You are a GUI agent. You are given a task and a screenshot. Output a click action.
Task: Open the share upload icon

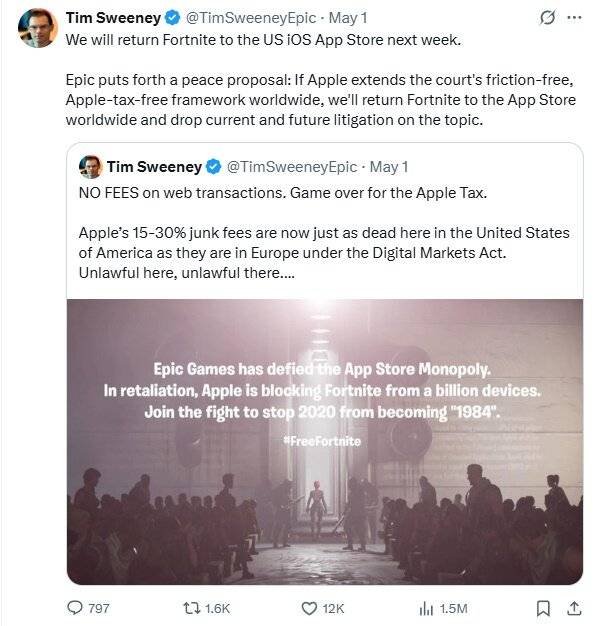(x=574, y=608)
